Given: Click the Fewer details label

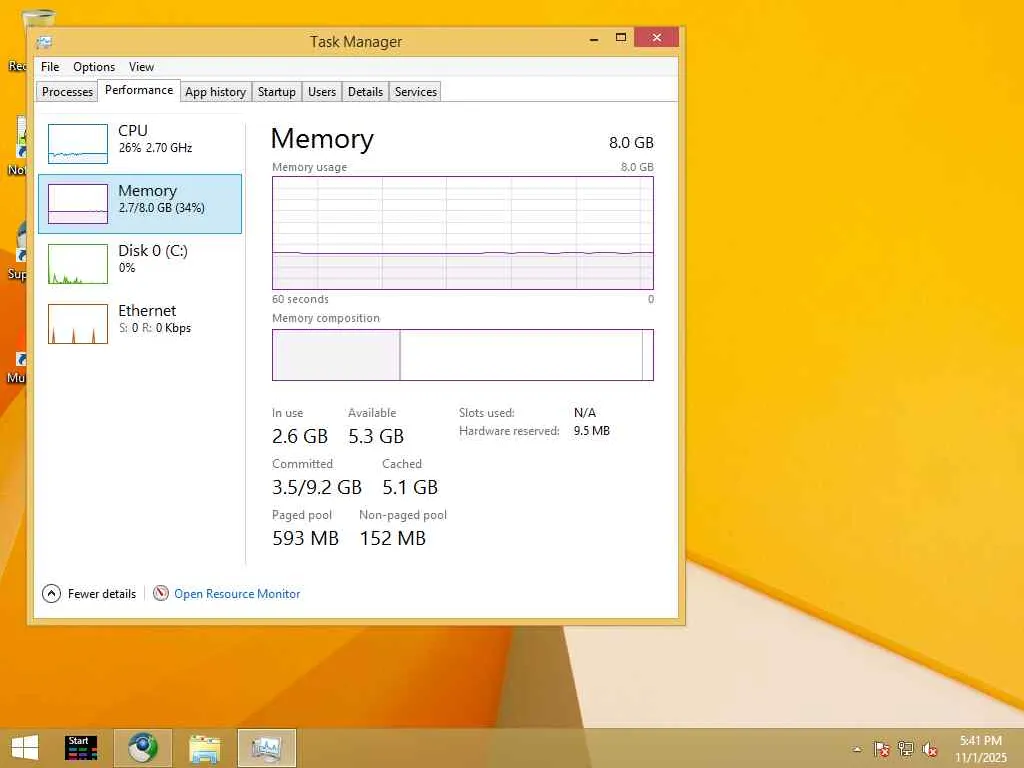Looking at the screenshot, I should click(102, 594).
